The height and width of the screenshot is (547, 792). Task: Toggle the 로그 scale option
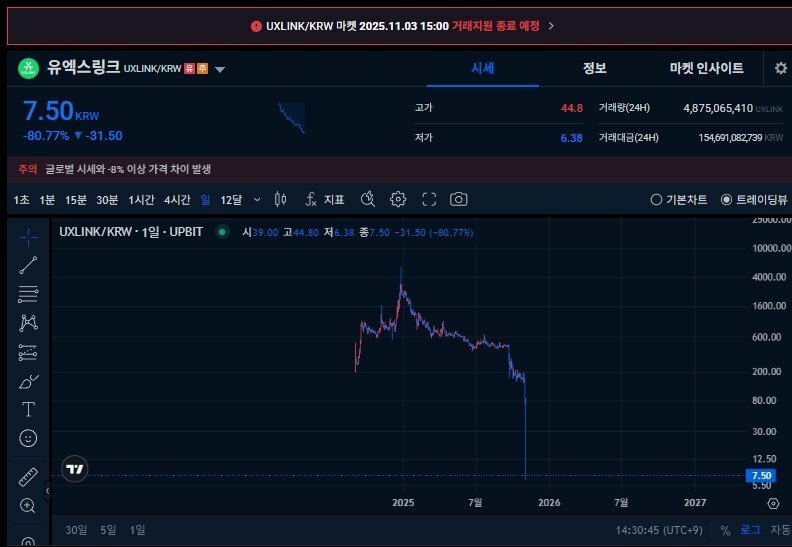(750, 530)
